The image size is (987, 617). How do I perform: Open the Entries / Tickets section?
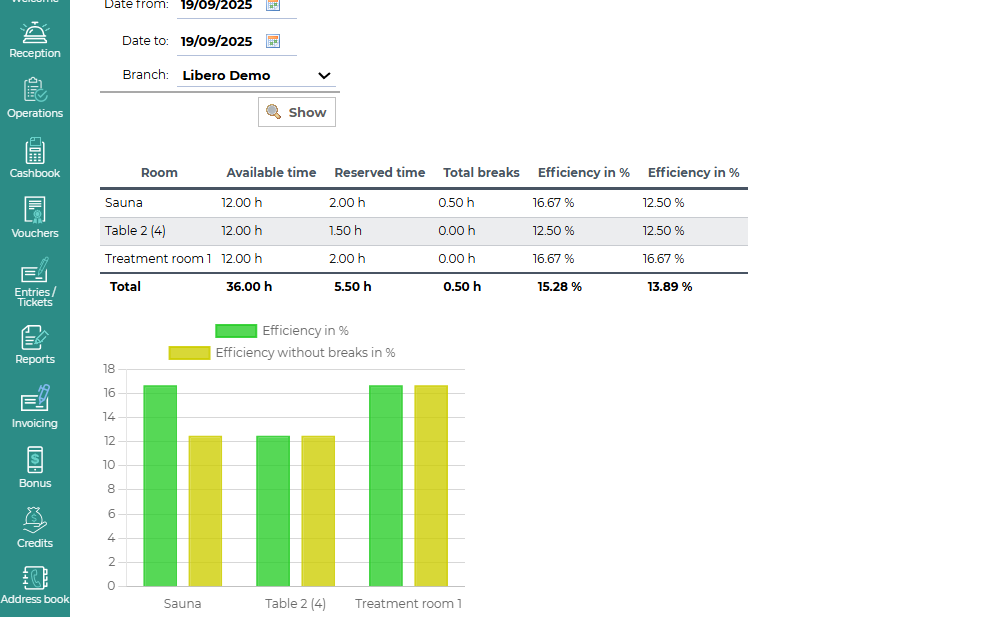(x=35, y=282)
